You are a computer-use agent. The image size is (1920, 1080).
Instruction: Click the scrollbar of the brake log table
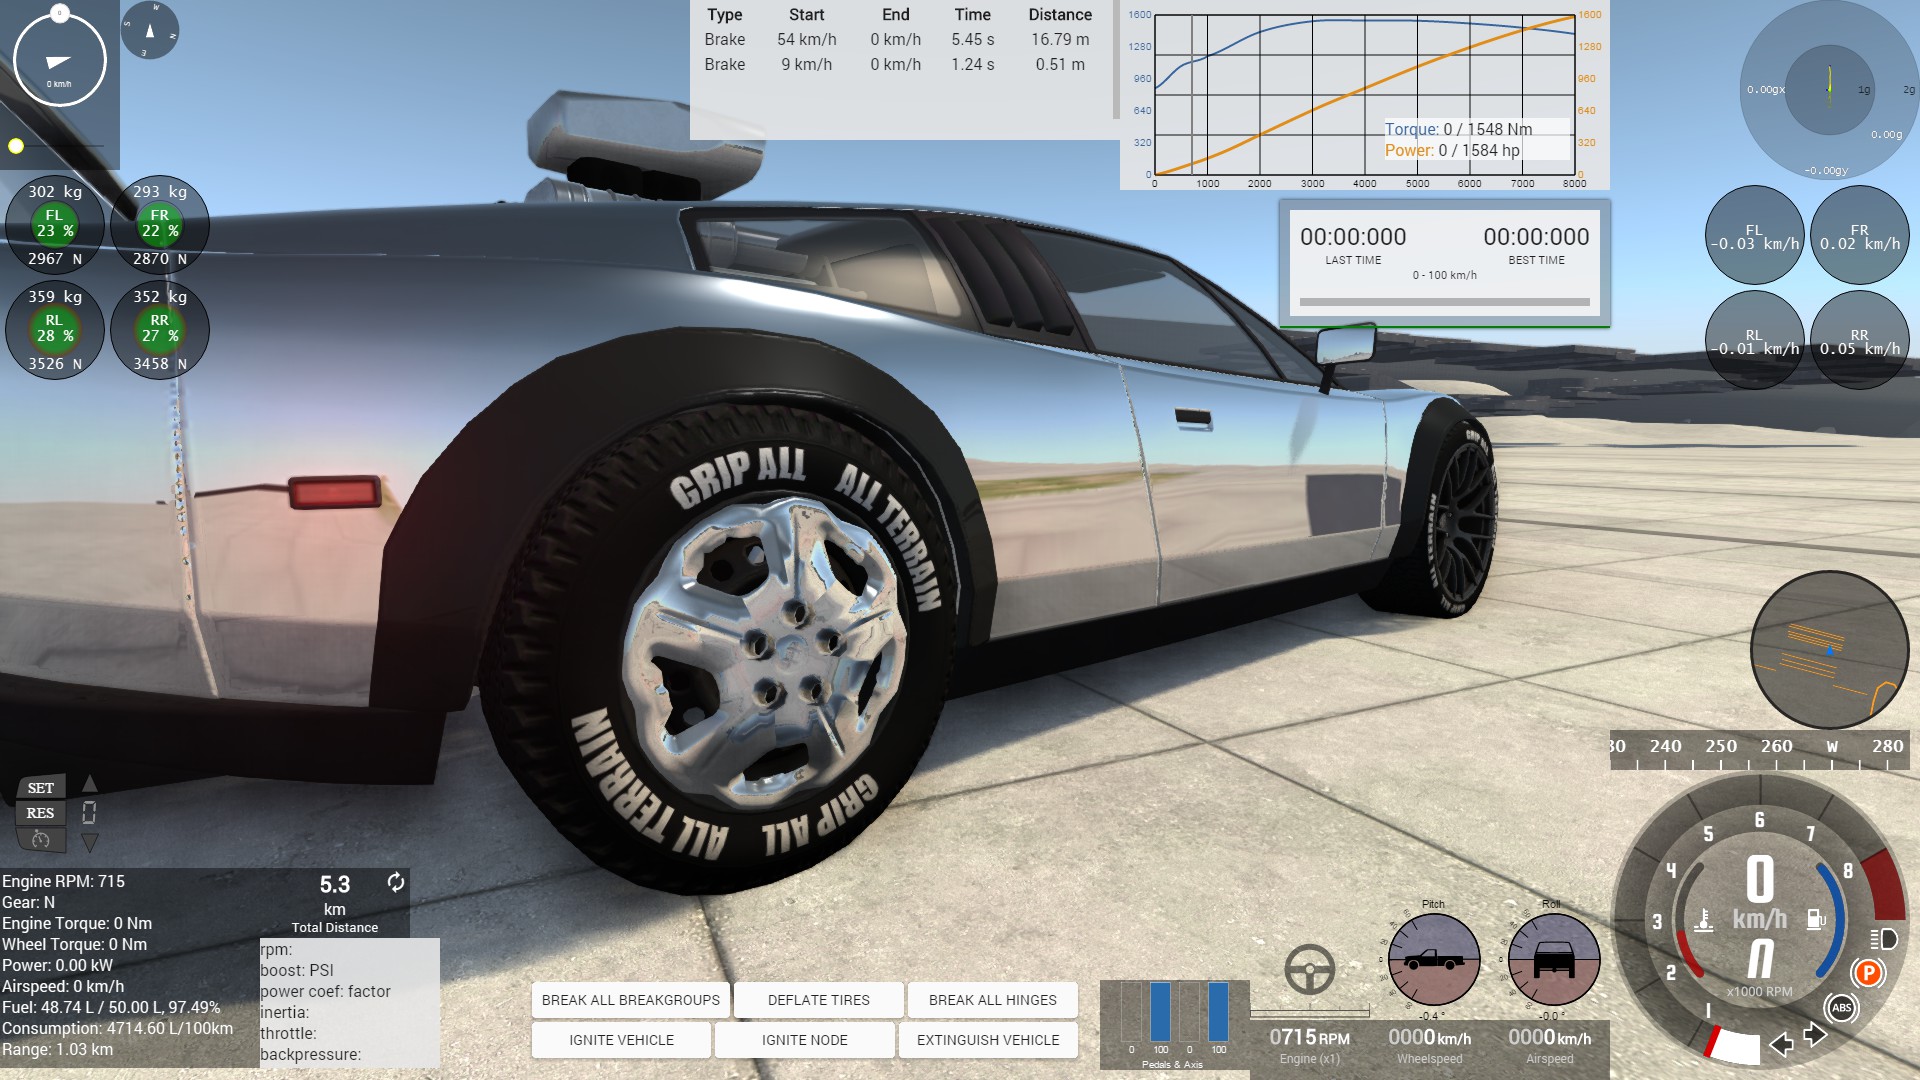(1116, 60)
